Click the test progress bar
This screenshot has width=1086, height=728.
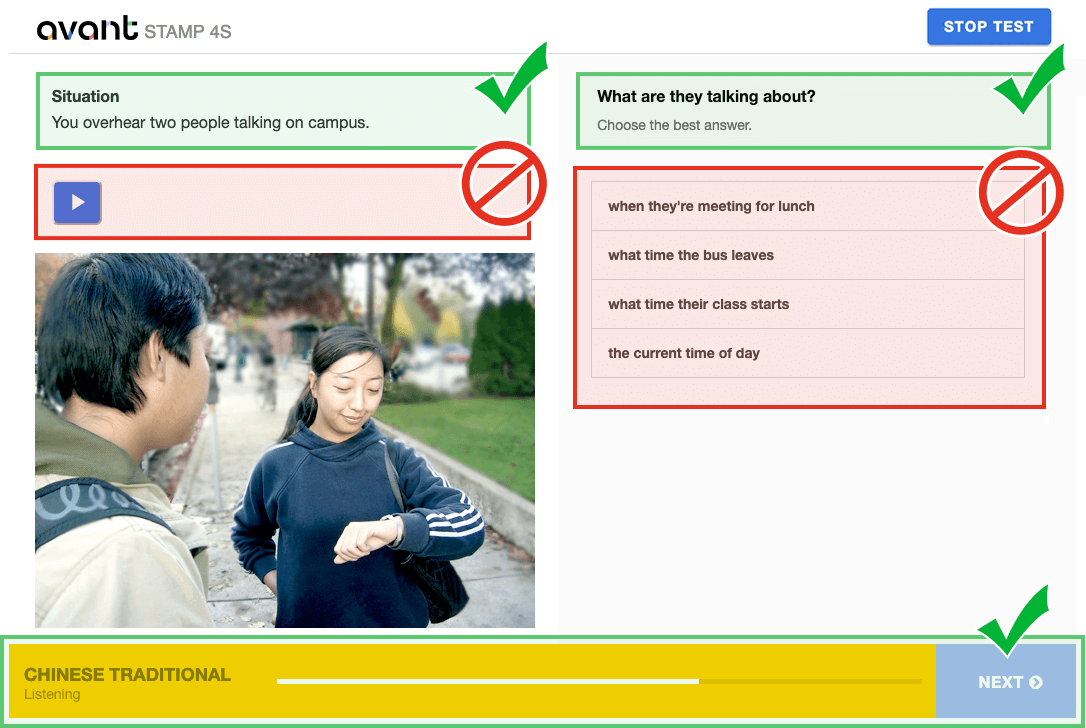(599, 682)
